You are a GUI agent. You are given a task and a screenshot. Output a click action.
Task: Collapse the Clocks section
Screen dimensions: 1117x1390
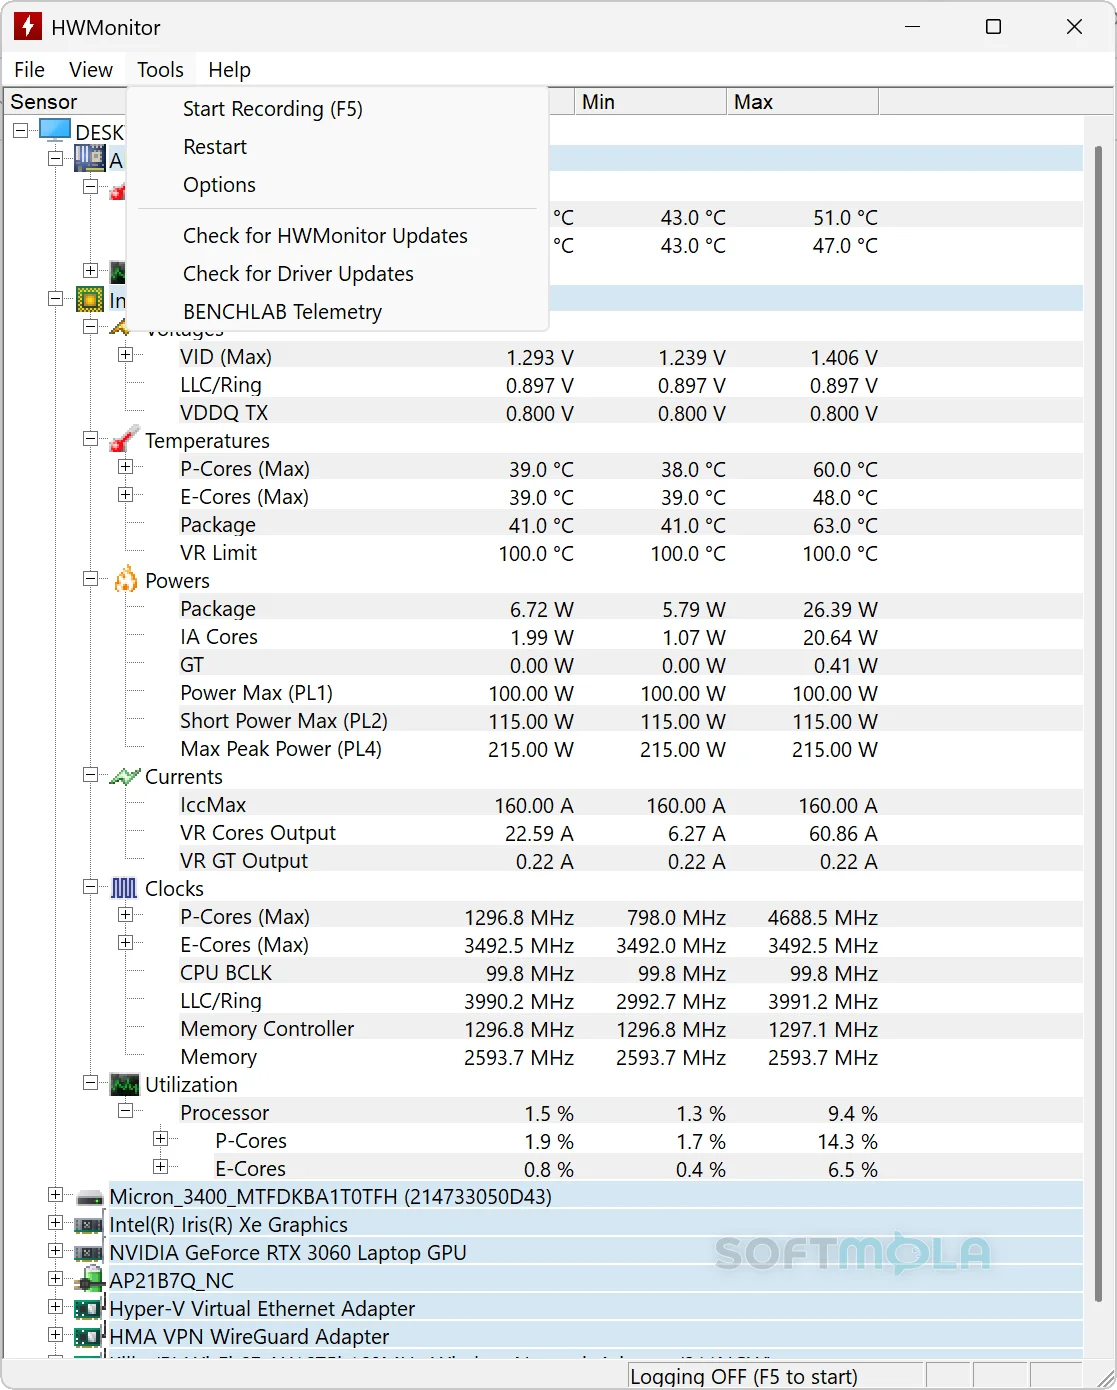pyautogui.click(x=91, y=887)
